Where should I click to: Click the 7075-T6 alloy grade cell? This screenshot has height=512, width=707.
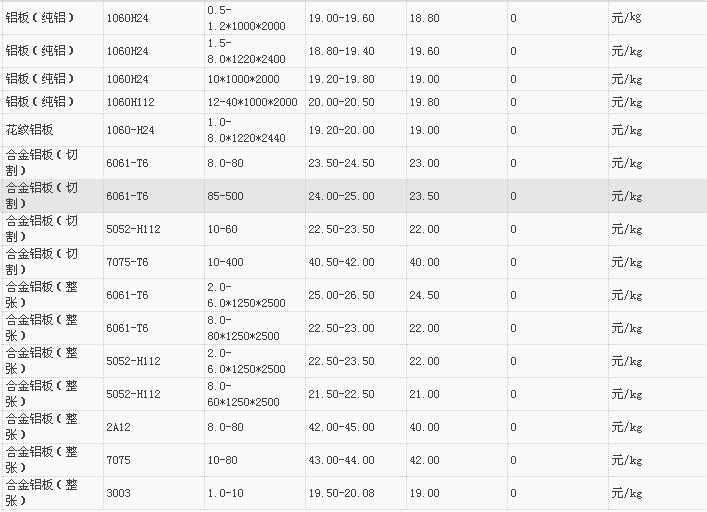pyautogui.click(x=127, y=262)
